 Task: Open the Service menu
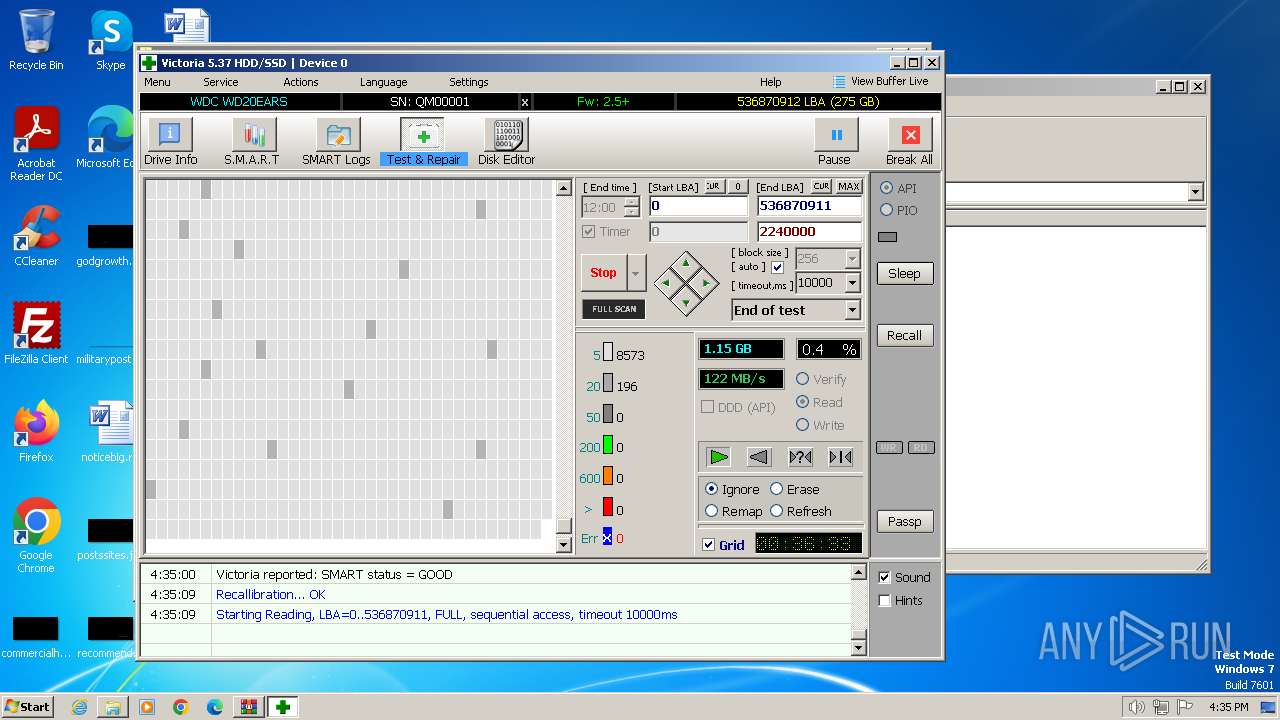[221, 82]
